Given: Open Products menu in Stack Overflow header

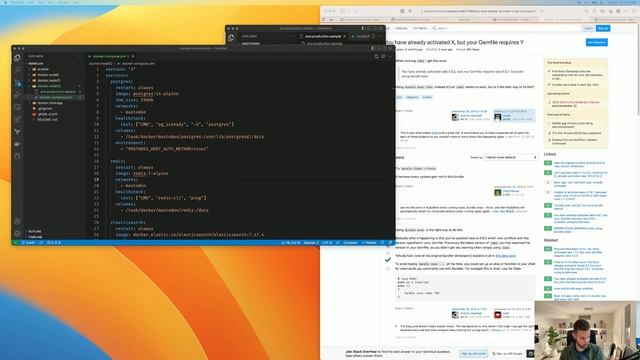Looking at the screenshot, I should coord(401,28).
